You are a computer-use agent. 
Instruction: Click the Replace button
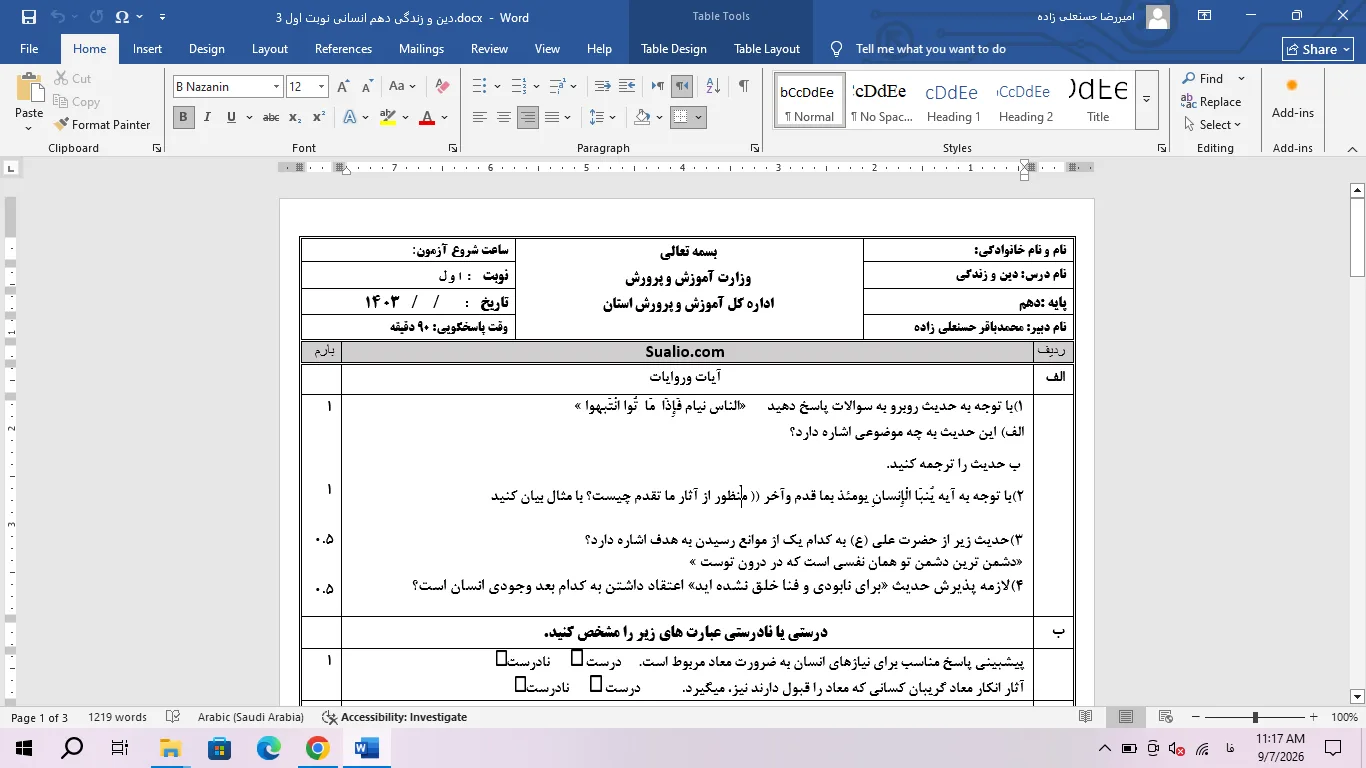pos(1211,102)
